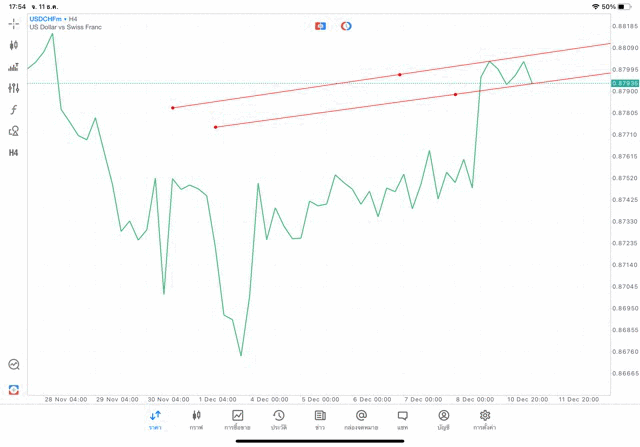The image size is (640, 447).
Task: Open the ข่าว news tab
Action: tap(320, 420)
